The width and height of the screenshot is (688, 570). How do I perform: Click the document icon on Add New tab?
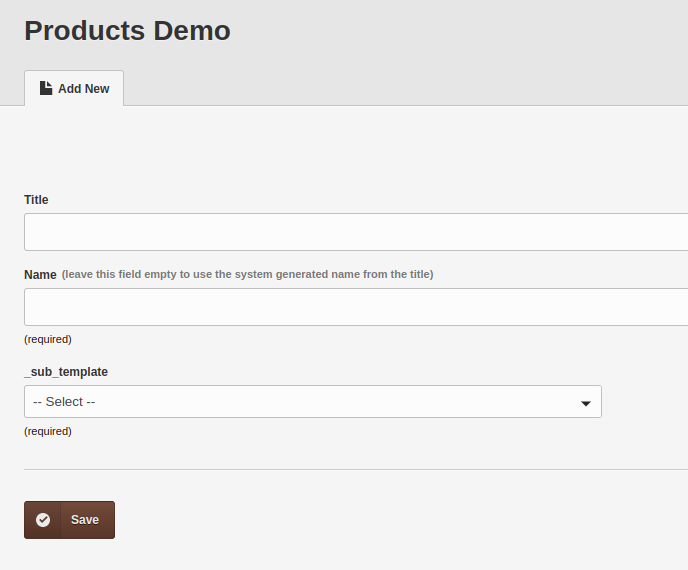[x=46, y=88]
